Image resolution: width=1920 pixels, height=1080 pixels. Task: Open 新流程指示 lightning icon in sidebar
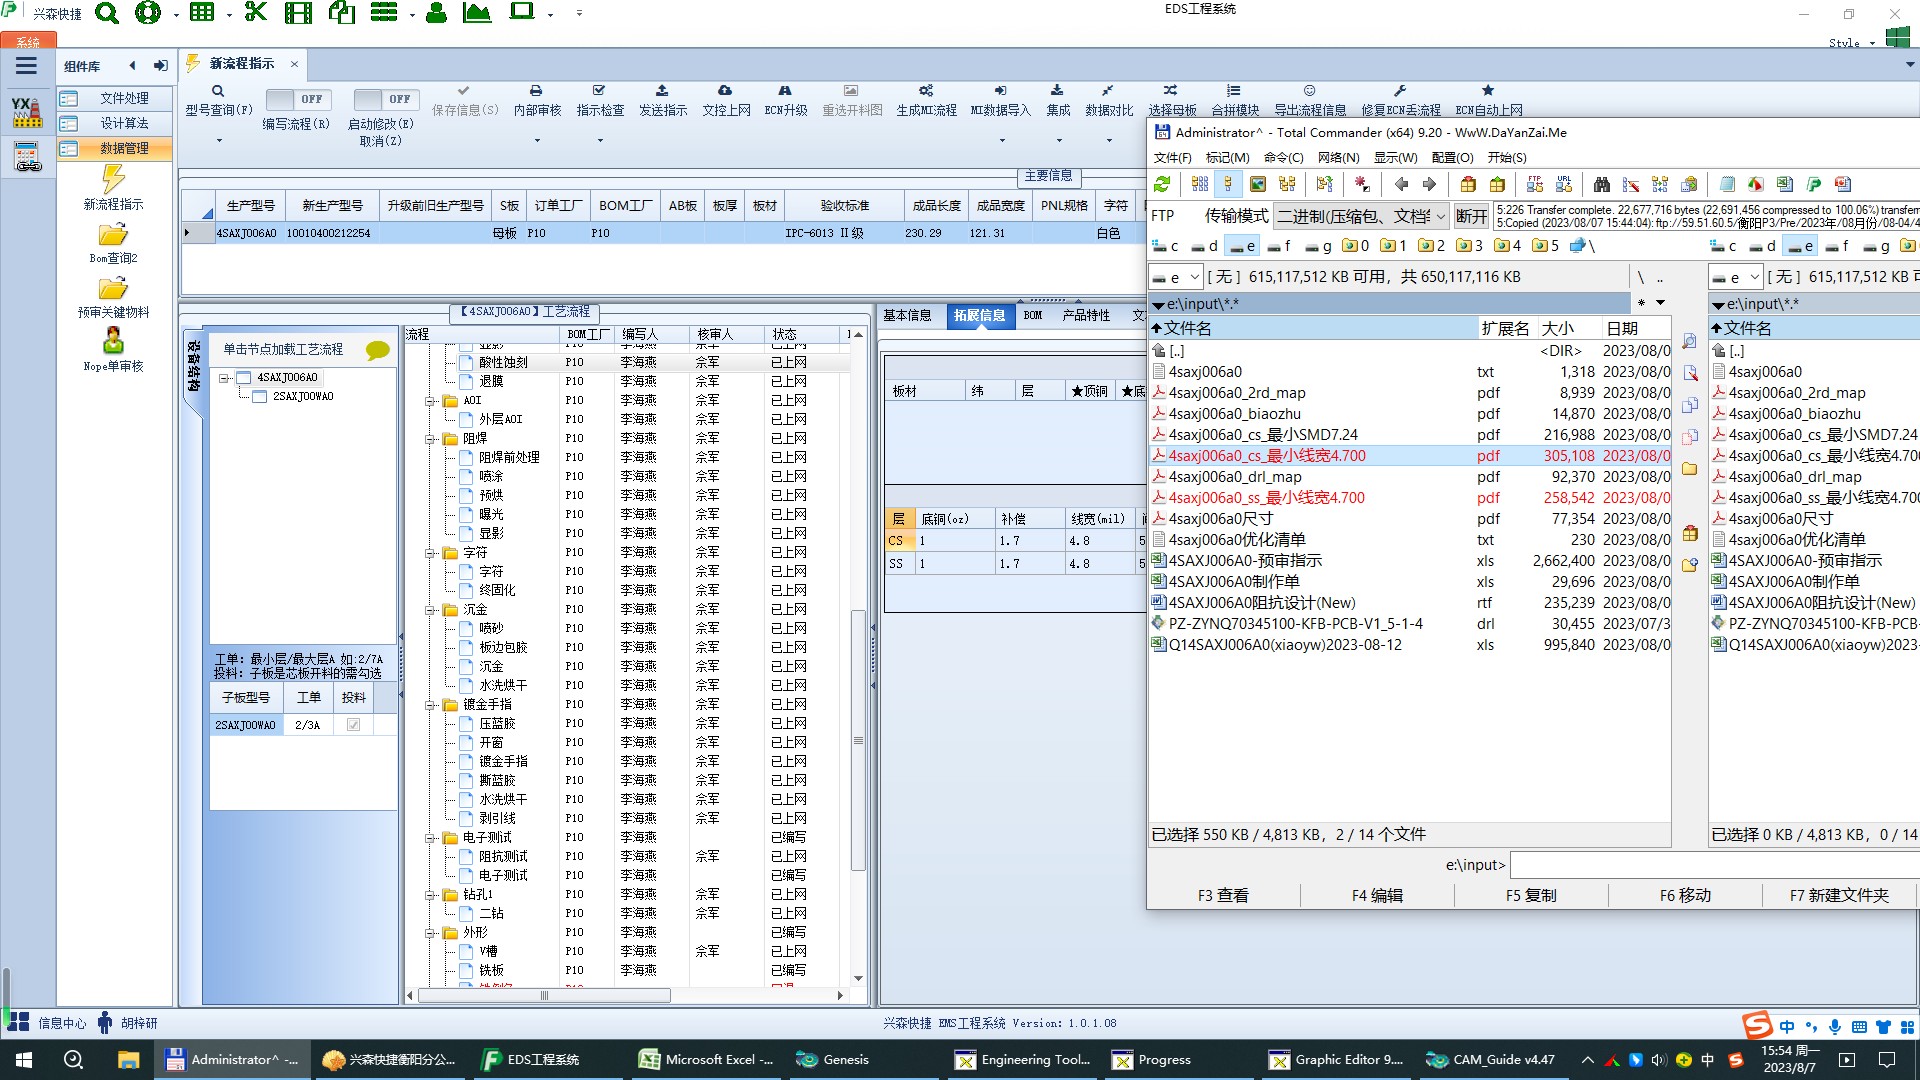(x=113, y=181)
